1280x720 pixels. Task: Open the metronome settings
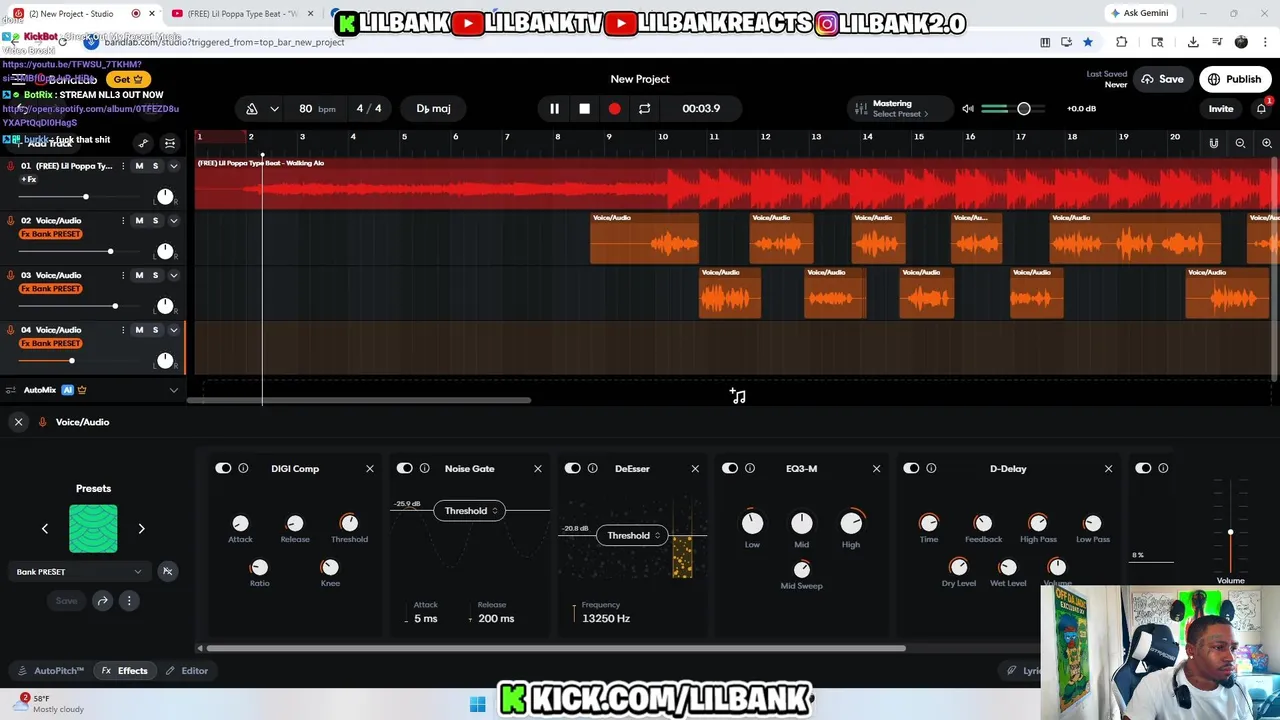[252, 108]
